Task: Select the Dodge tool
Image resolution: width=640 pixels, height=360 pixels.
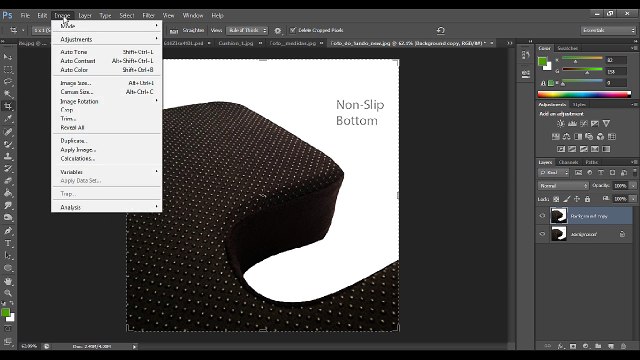Action: tap(8, 218)
